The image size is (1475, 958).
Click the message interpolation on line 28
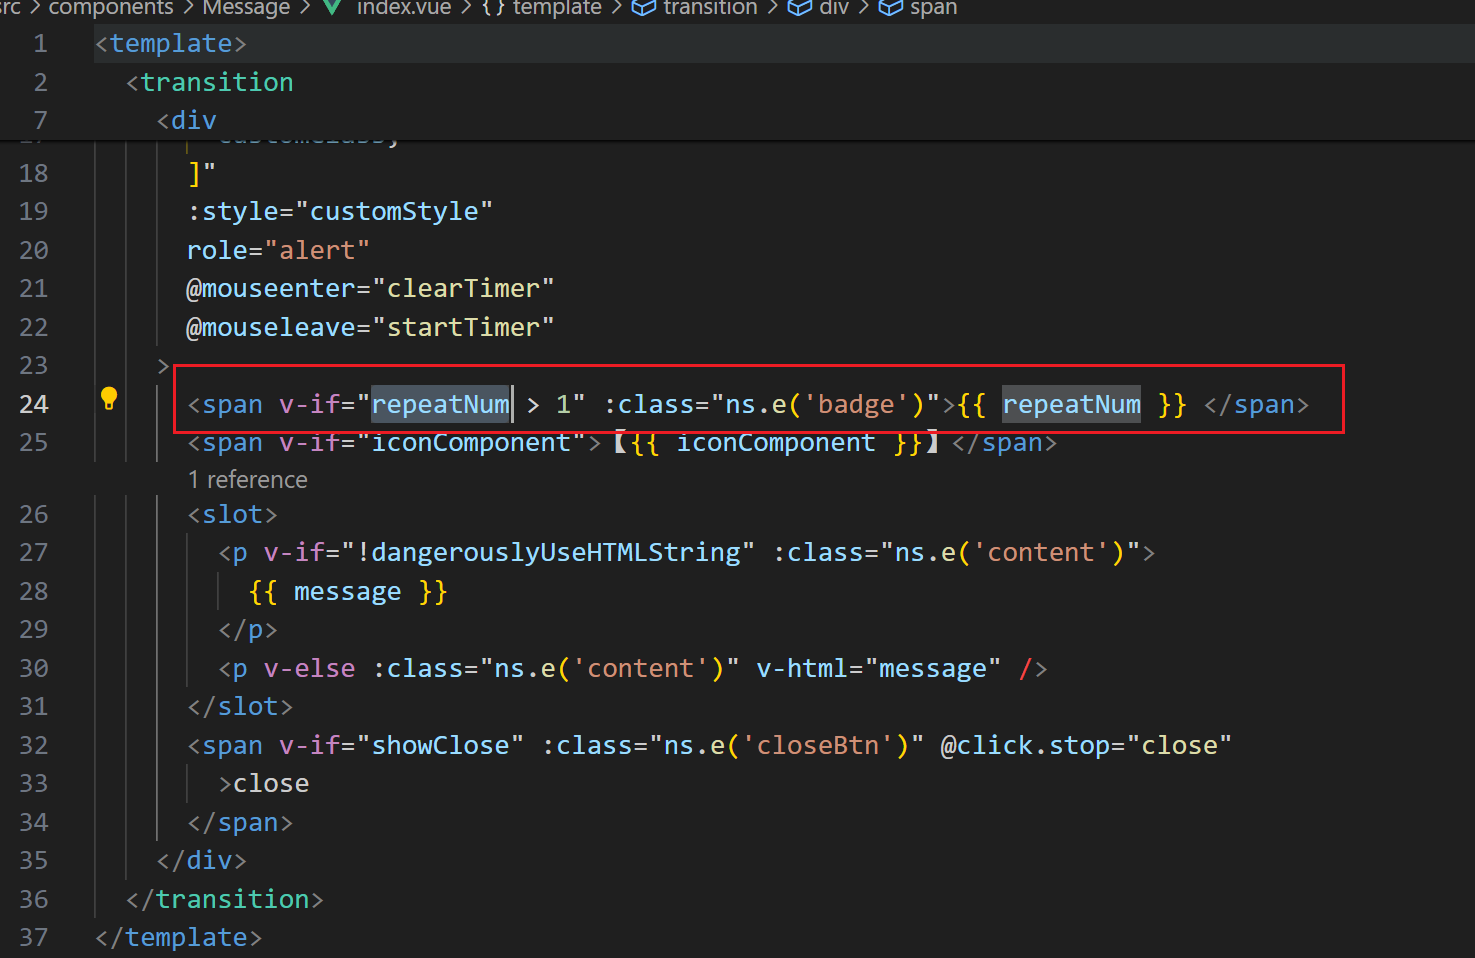[x=347, y=590]
